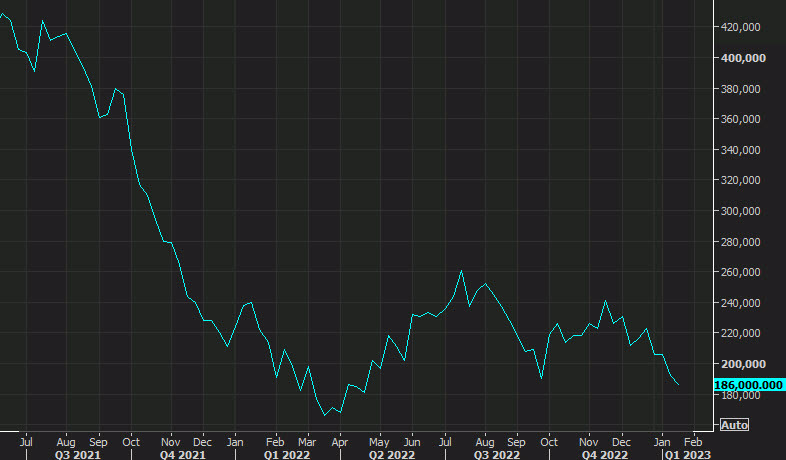Click the 200,000 price axis label
Image resolution: width=786 pixels, height=460 pixels.
pos(743,364)
